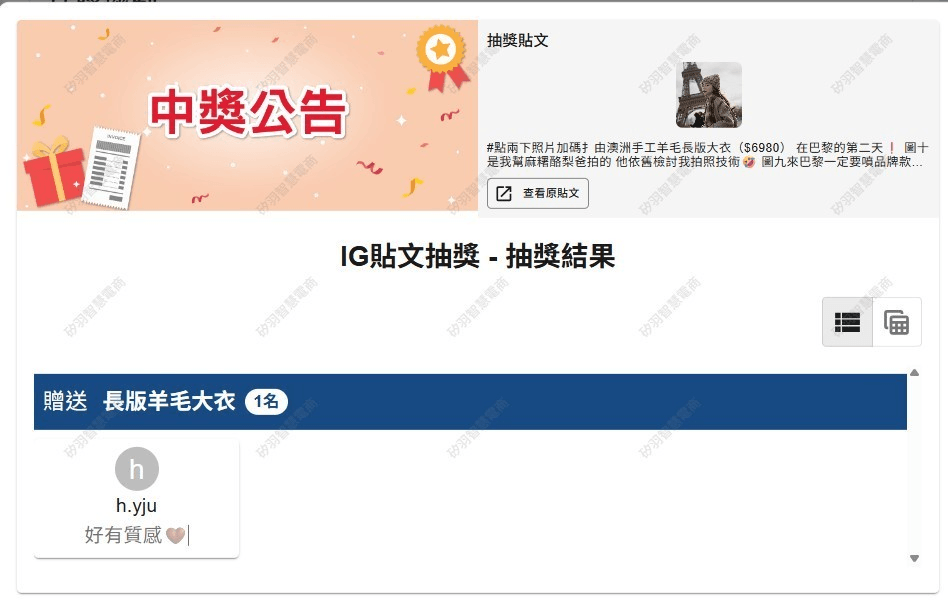Viewport: 948px width, 605px height.
Task: Click the 好有質感 comment text
Action: (123, 535)
